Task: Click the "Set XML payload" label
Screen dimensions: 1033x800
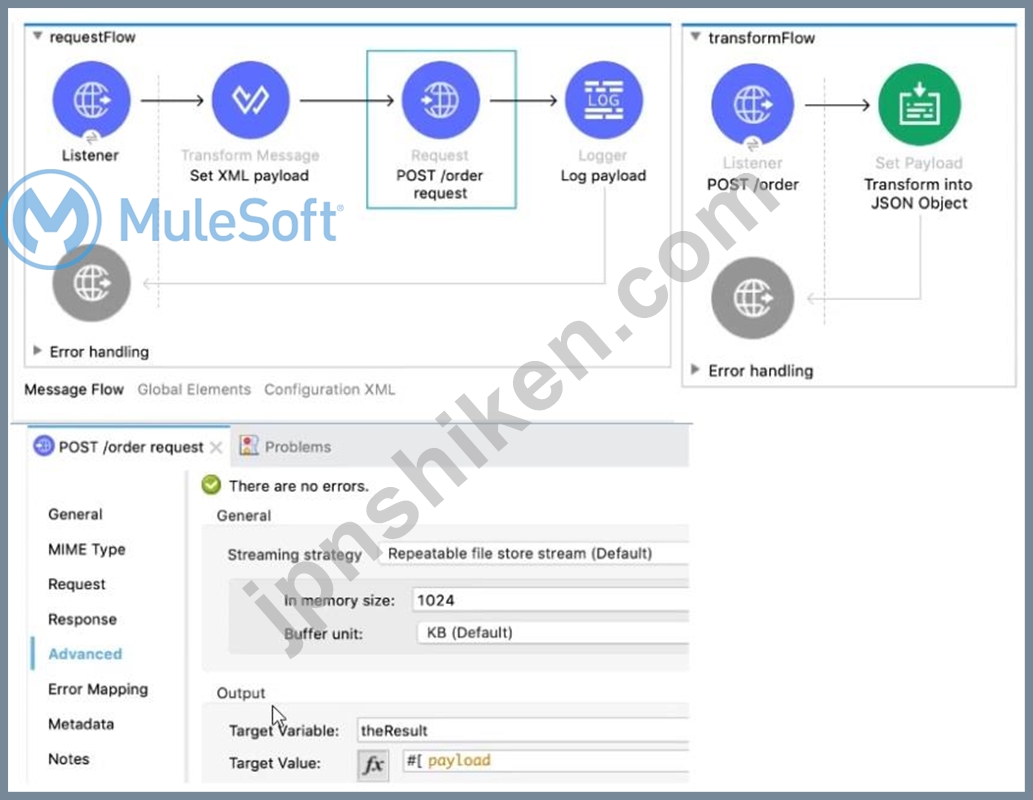Action: (x=249, y=175)
